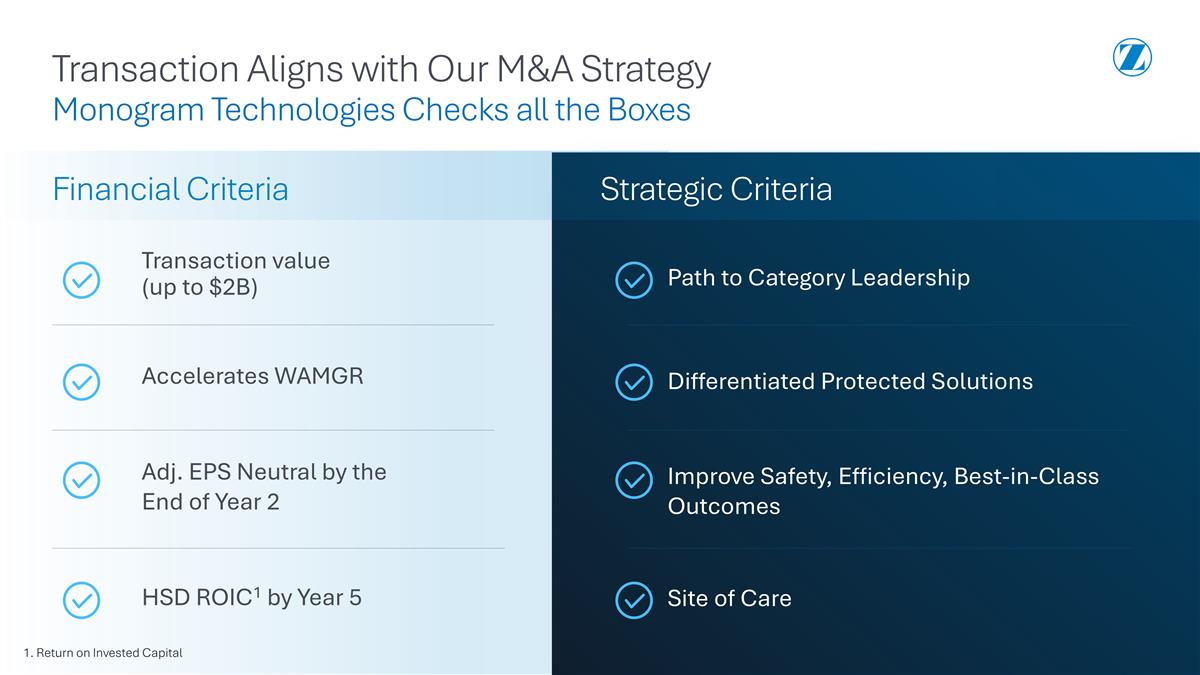Viewport: 1200px width, 675px height.
Task: Click the Differentiated Protected Solutions text
Action: click(850, 381)
